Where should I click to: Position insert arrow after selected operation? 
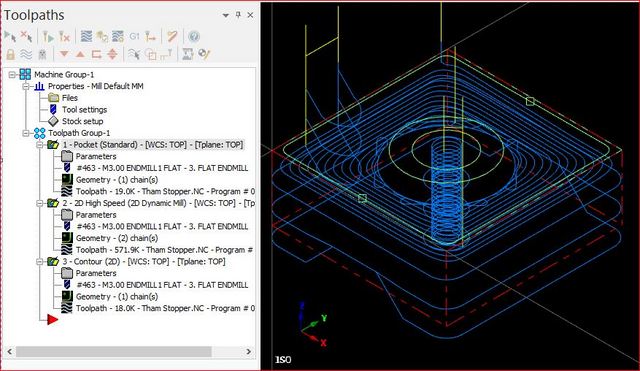96,54
